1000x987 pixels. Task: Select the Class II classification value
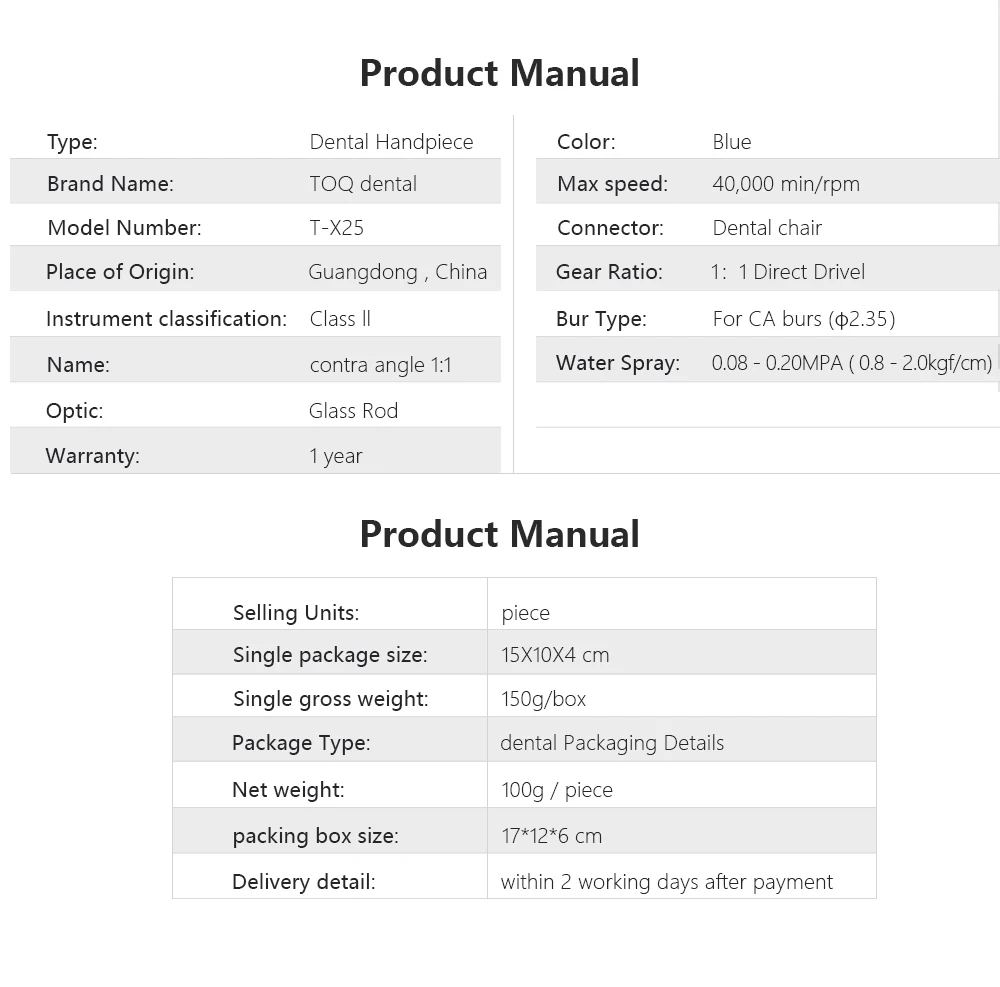[340, 318]
